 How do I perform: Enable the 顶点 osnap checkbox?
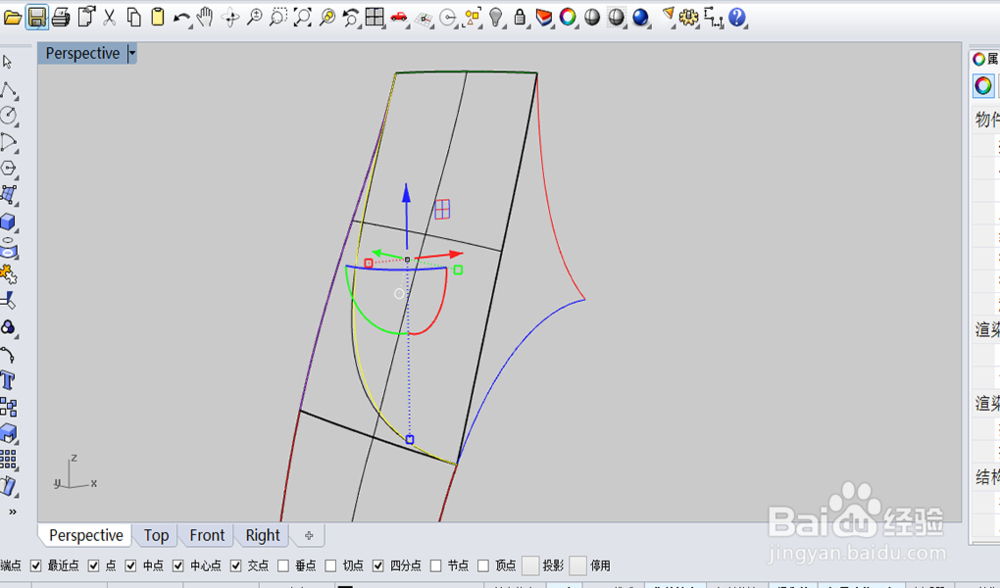click(x=483, y=566)
